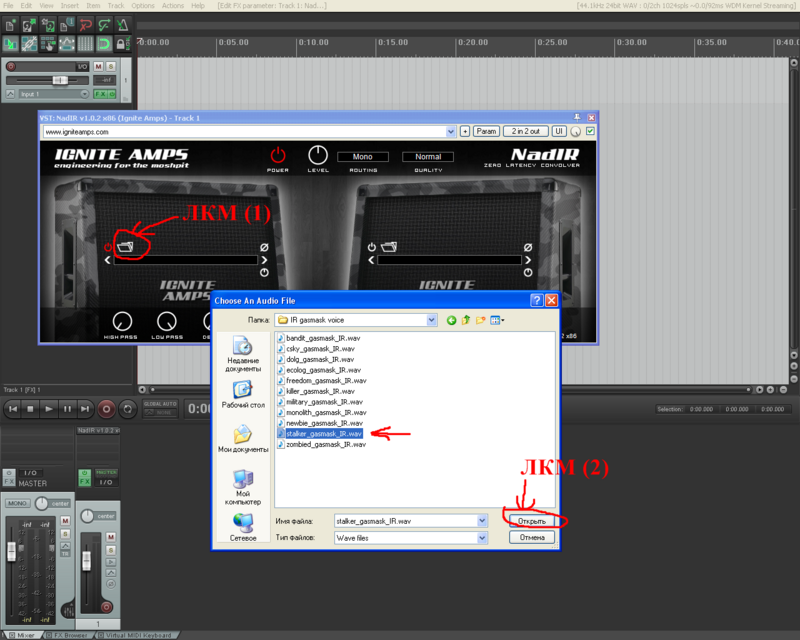The height and width of the screenshot is (640, 800).
Task: Open the Track menu
Action: coord(117,6)
